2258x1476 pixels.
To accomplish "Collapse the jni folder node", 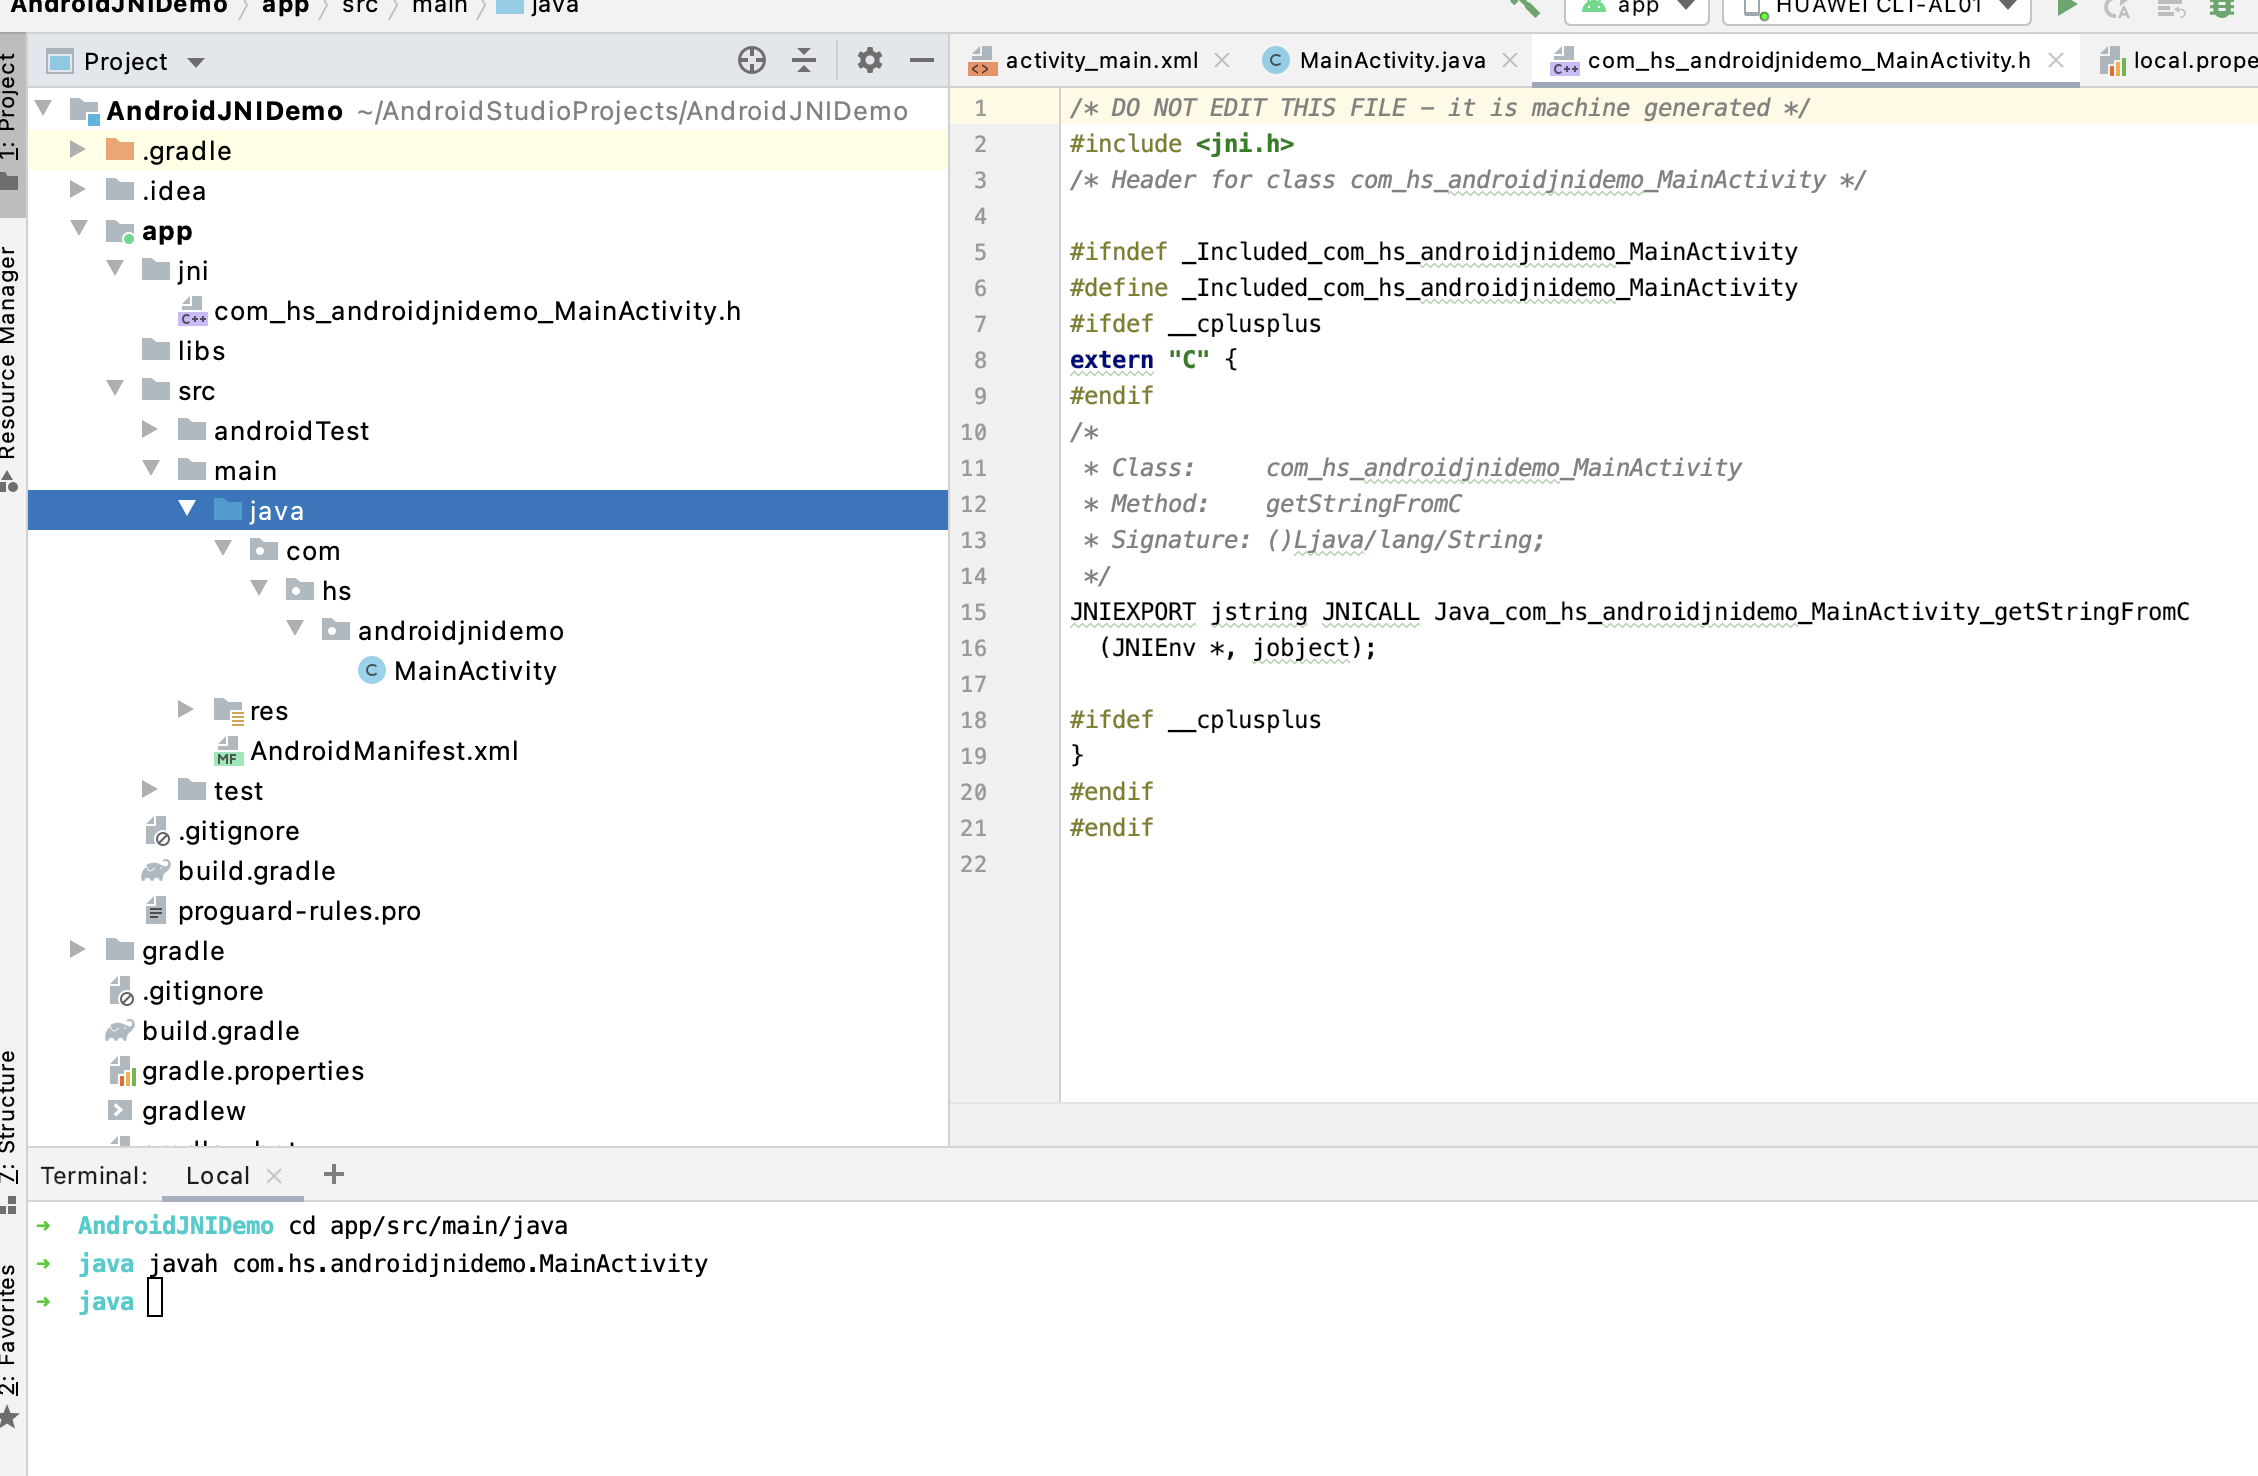I will (115, 269).
